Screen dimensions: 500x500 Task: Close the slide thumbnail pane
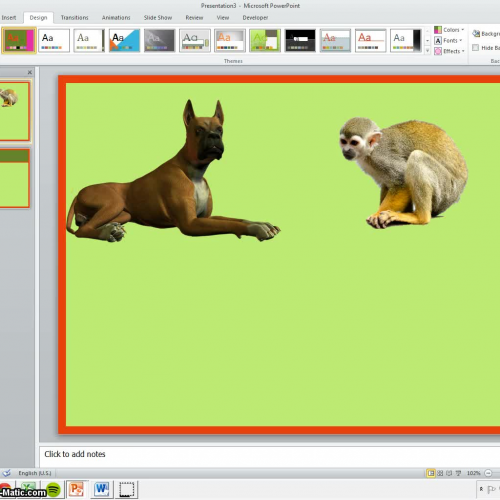click(30, 72)
